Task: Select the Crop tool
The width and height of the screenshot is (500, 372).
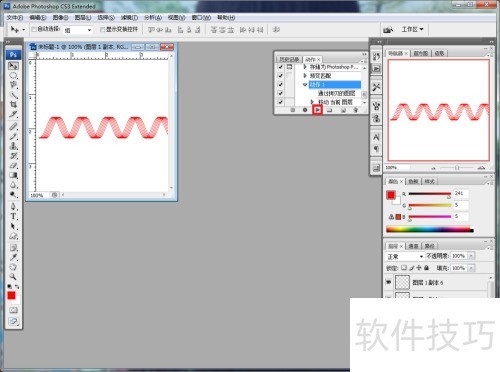Action: pos(13,104)
